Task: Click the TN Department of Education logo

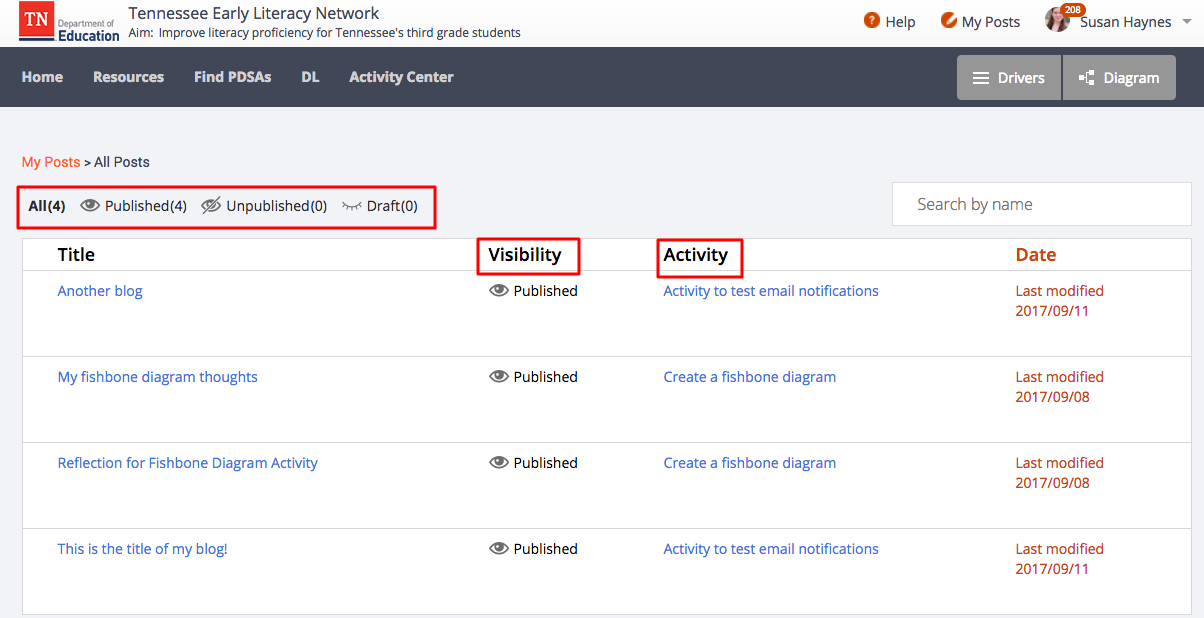Action: [x=70, y=22]
